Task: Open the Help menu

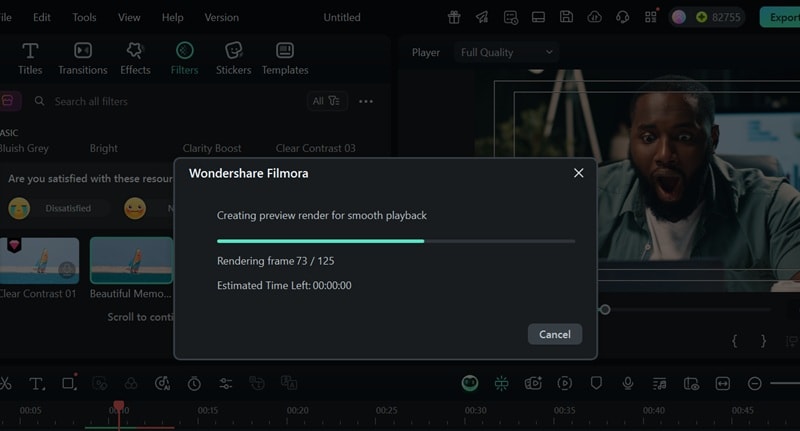Action: point(172,17)
